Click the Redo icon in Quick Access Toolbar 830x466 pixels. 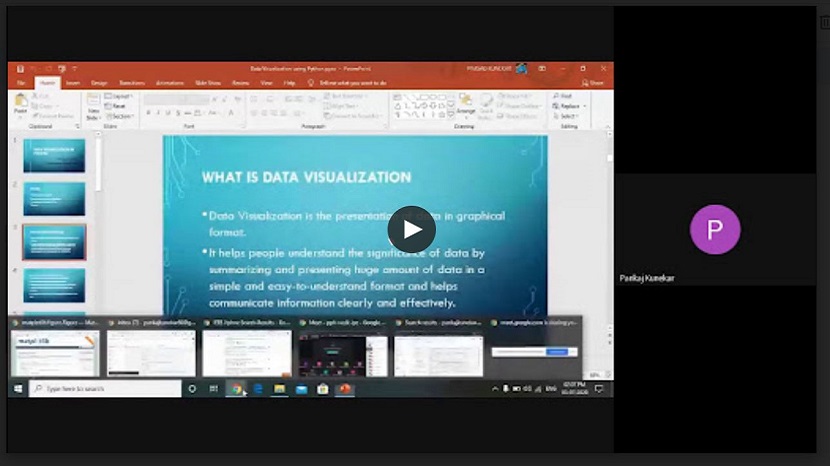tap(48, 69)
